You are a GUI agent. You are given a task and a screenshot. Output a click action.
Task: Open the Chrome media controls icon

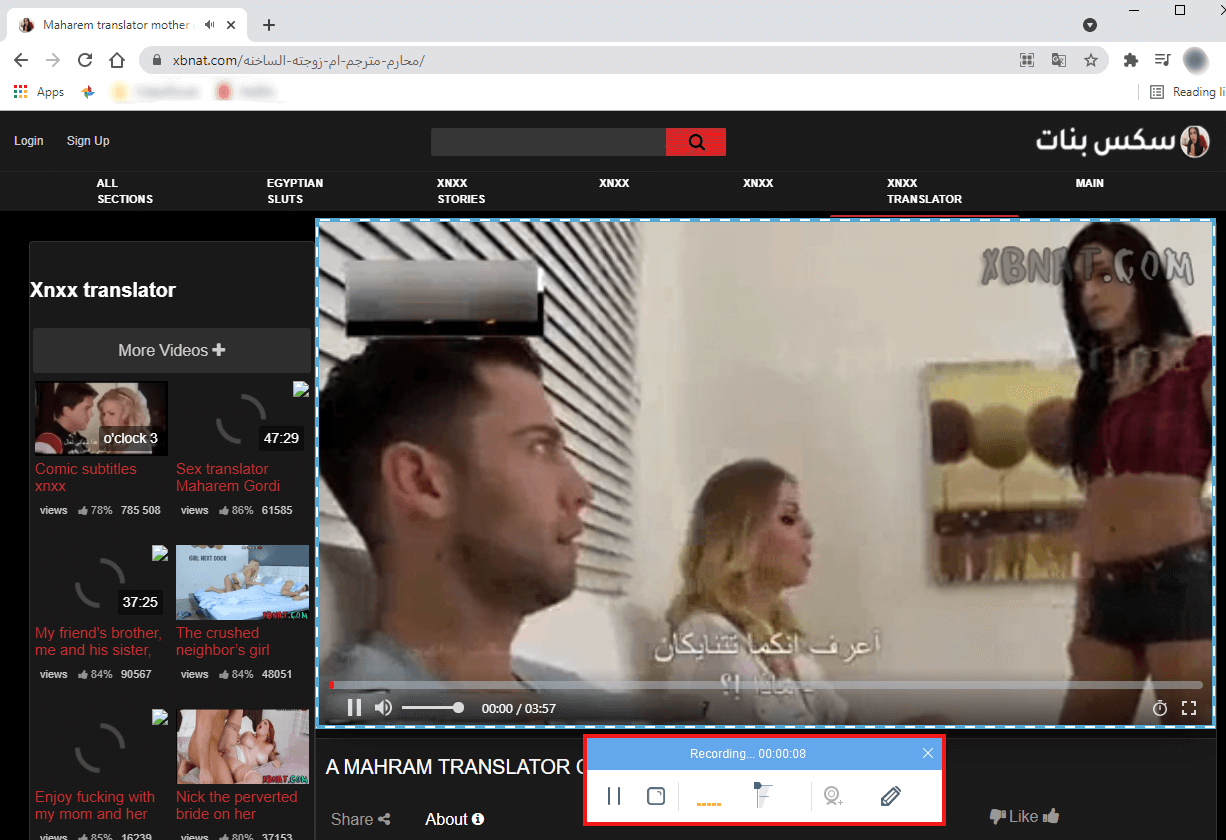click(1161, 60)
